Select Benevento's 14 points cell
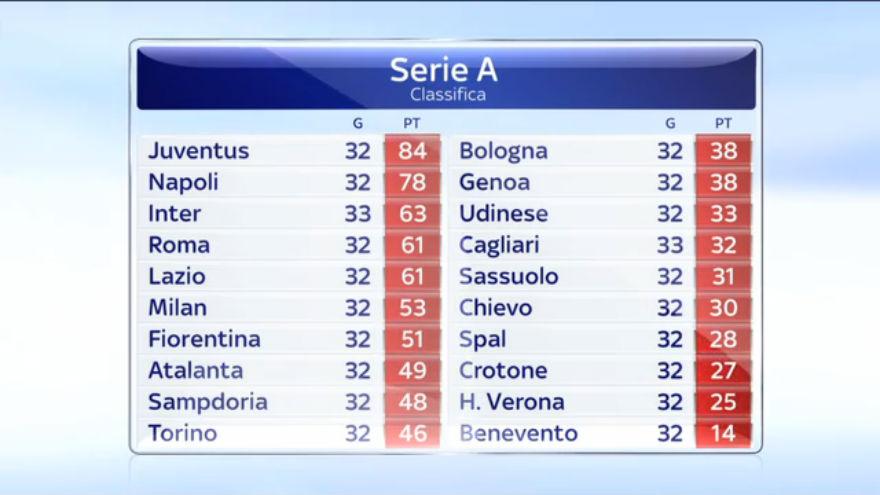The height and width of the screenshot is (495, 880). 723,433
